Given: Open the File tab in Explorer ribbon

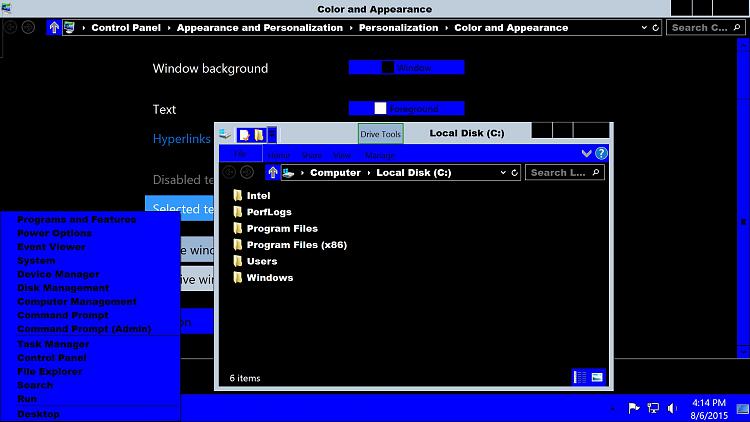Looking at the screenshot, I should [x=241, y=154].
